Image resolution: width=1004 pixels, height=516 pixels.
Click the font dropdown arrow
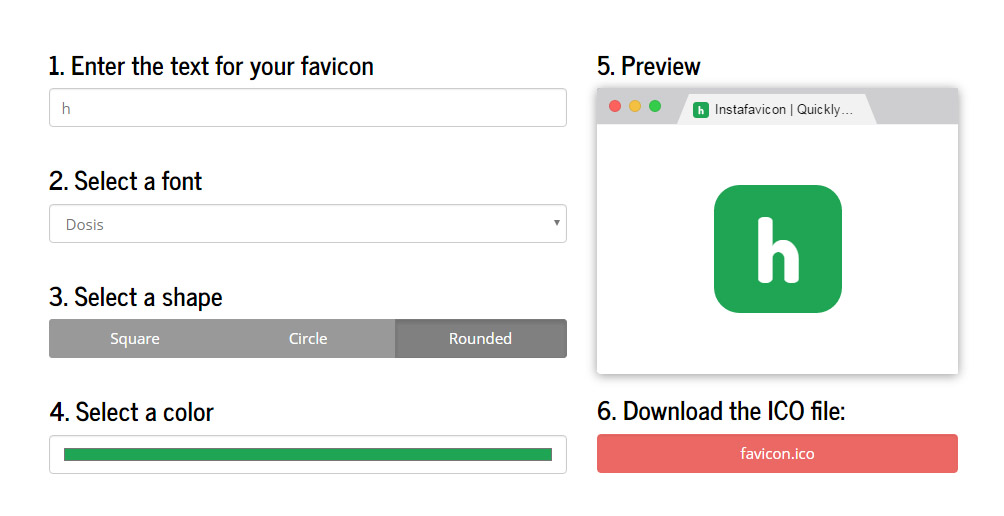[x=556, y=223]
